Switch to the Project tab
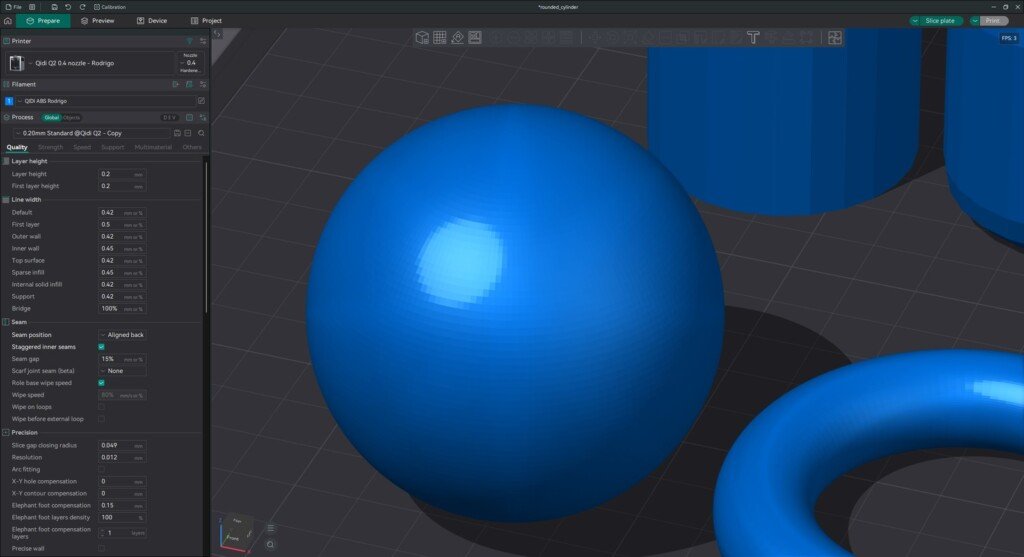The height and width of the screenshot is (557, 1024). 206,21
